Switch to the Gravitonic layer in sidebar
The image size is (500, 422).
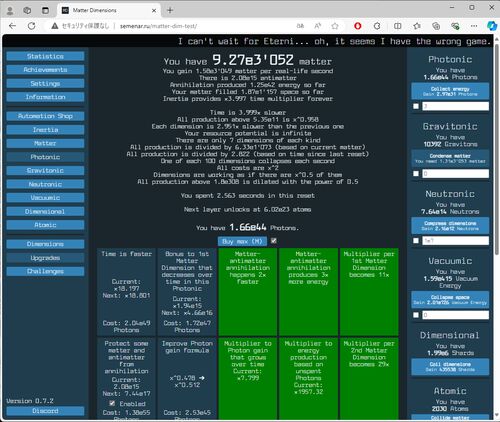pos(45,170)
